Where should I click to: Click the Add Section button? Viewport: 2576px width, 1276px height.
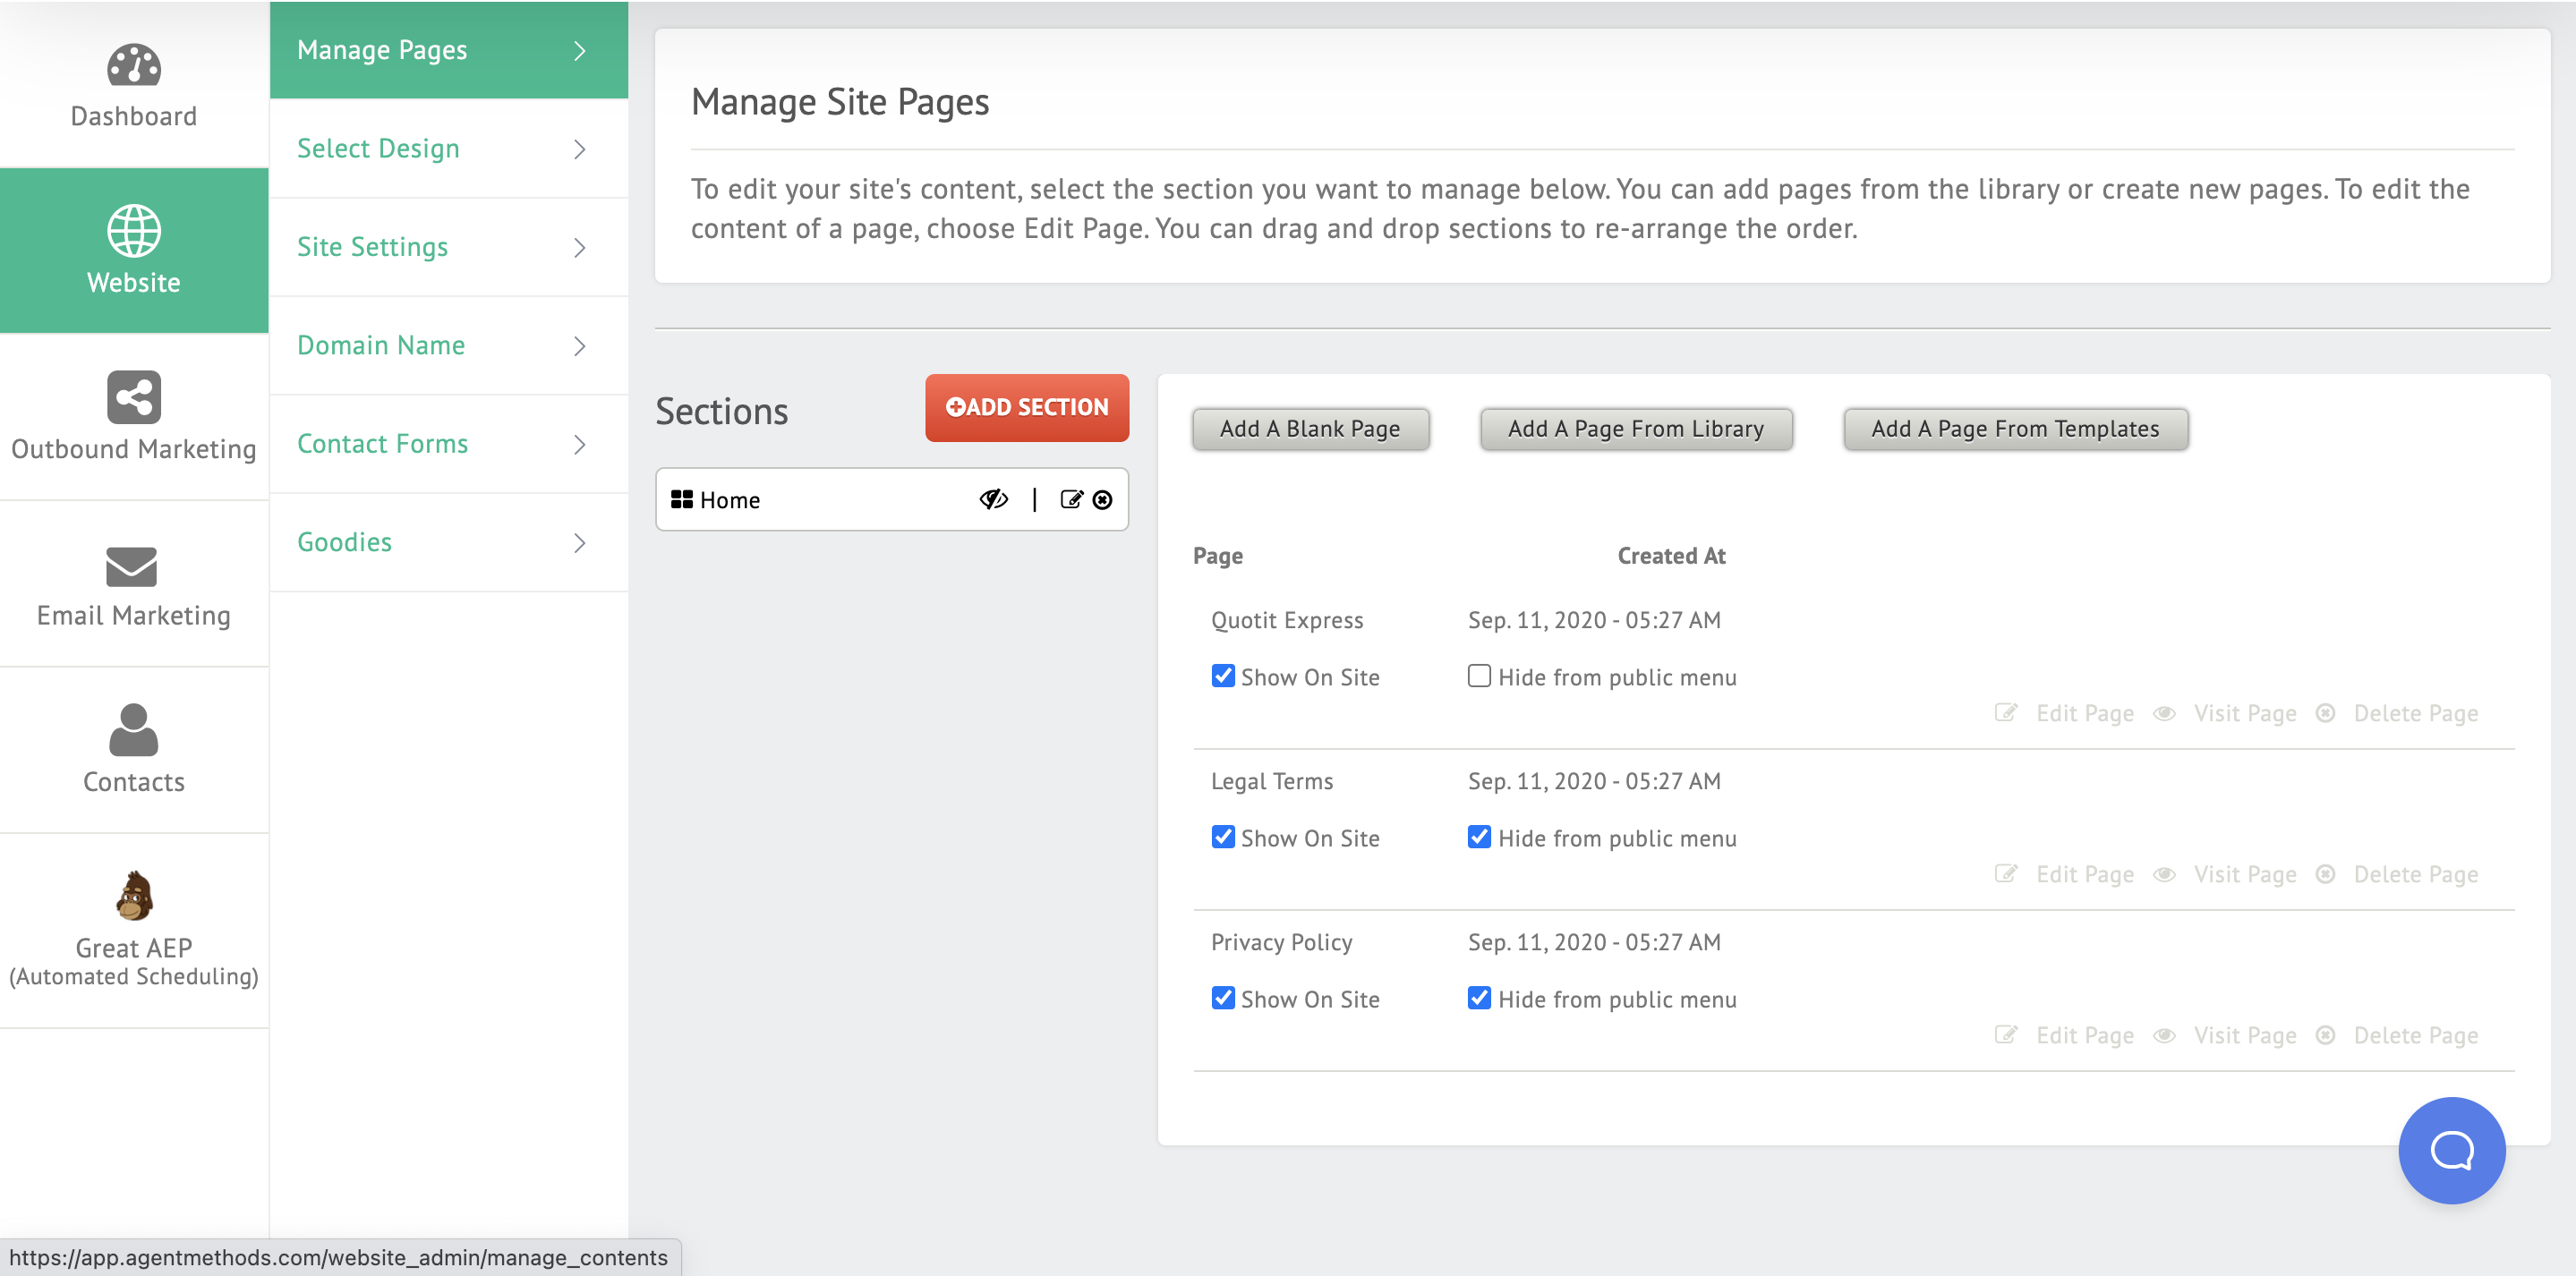click(x=1026, y=407)
